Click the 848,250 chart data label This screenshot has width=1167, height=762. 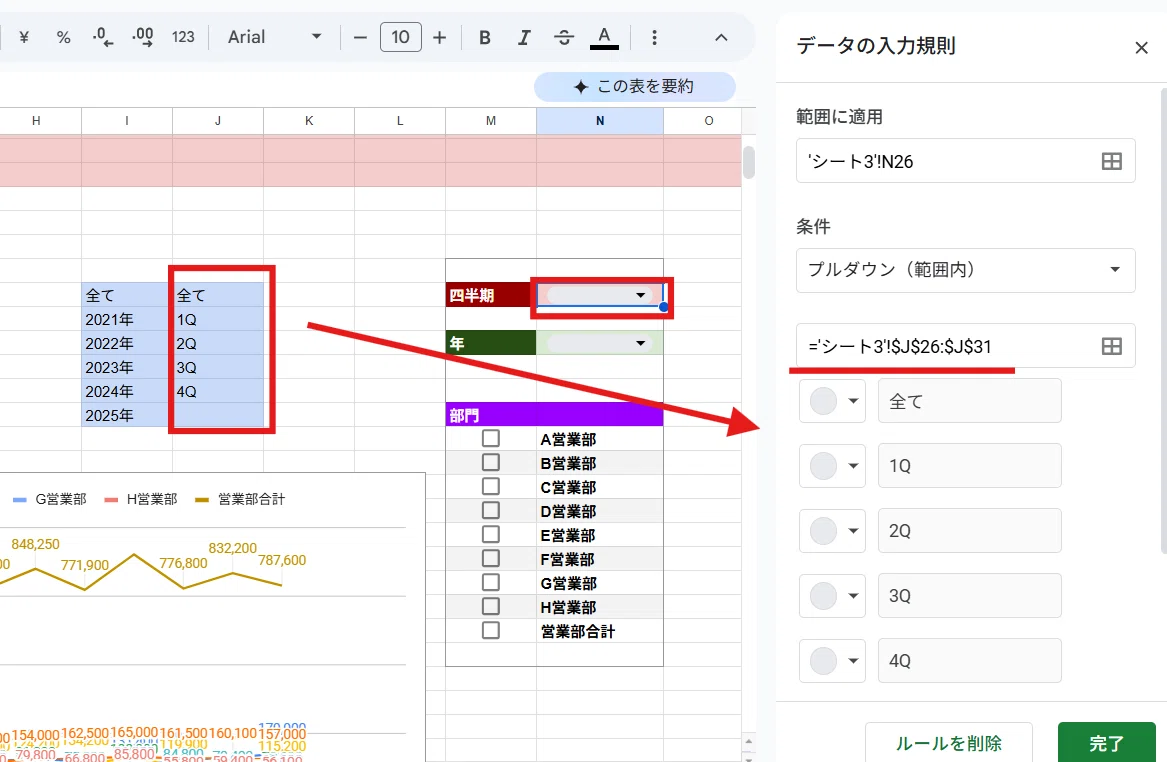[x=35, y=545]
